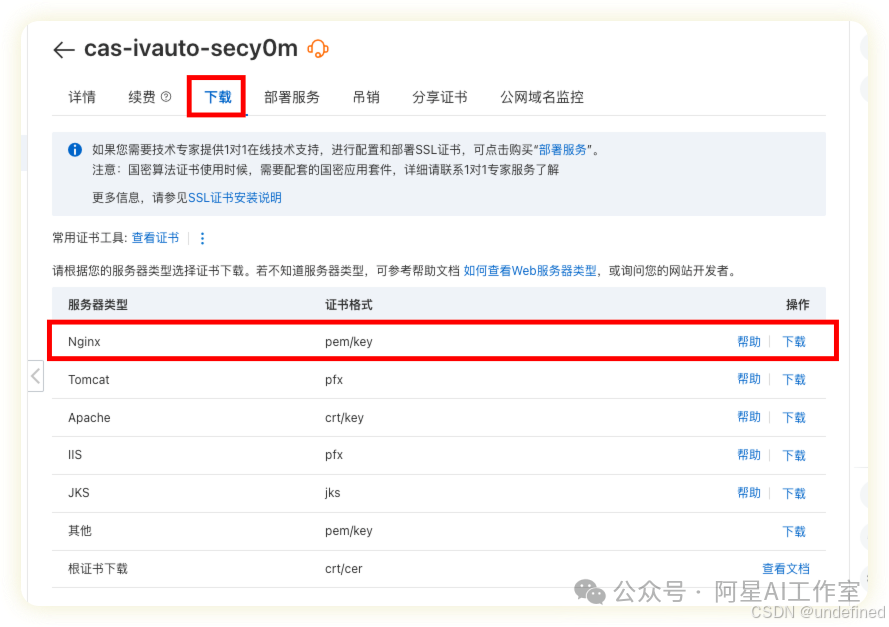Screen dimensions: 889x627
Task: Click the 操作 column header
Action: click(x=798, y=305)
